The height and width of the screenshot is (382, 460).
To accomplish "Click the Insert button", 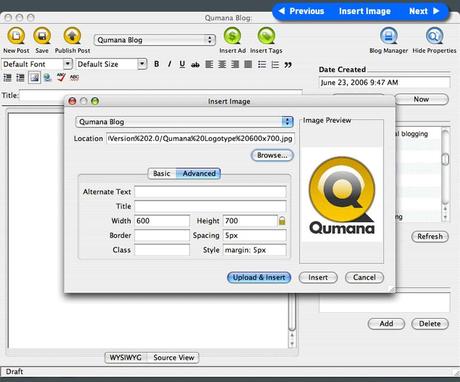I will pos(318,277).
